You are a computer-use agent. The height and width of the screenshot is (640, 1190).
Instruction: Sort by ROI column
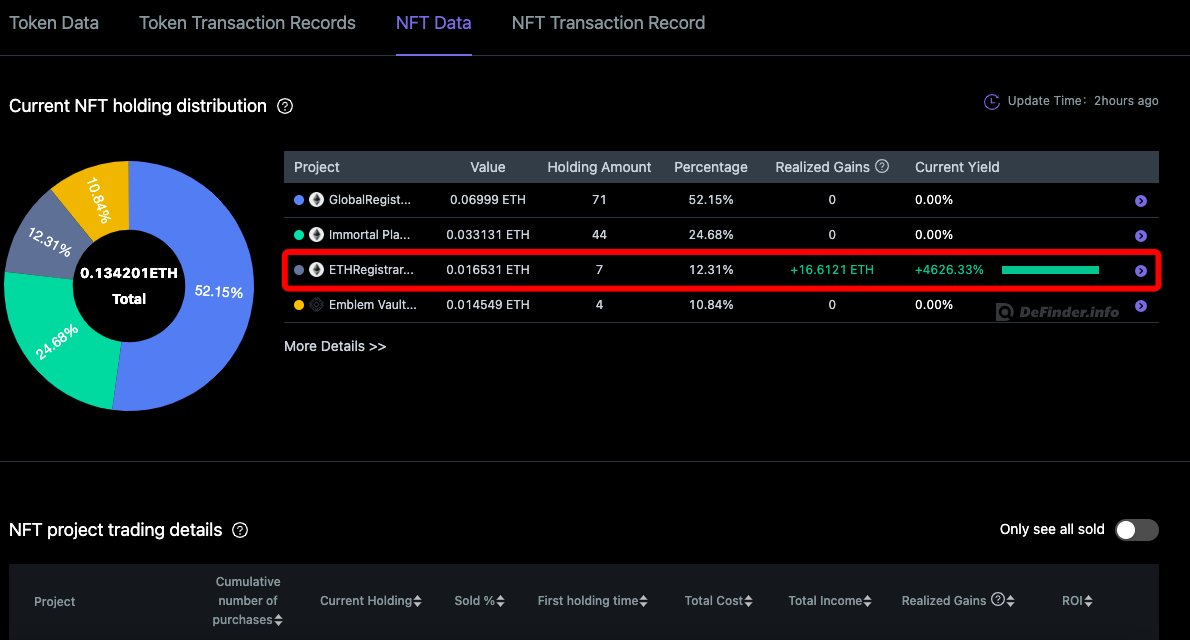tap(1088, 601)
